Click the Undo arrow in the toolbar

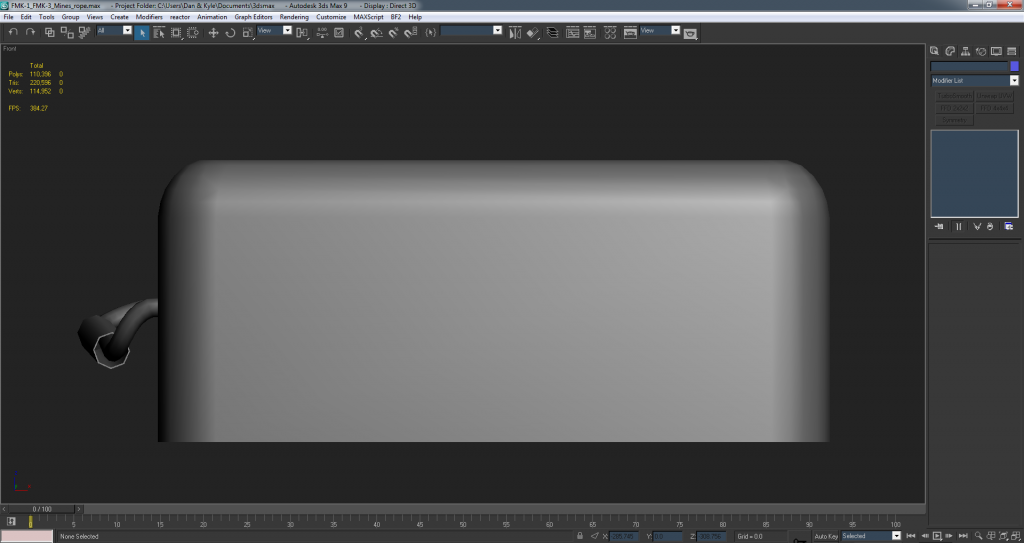(13, 32)
